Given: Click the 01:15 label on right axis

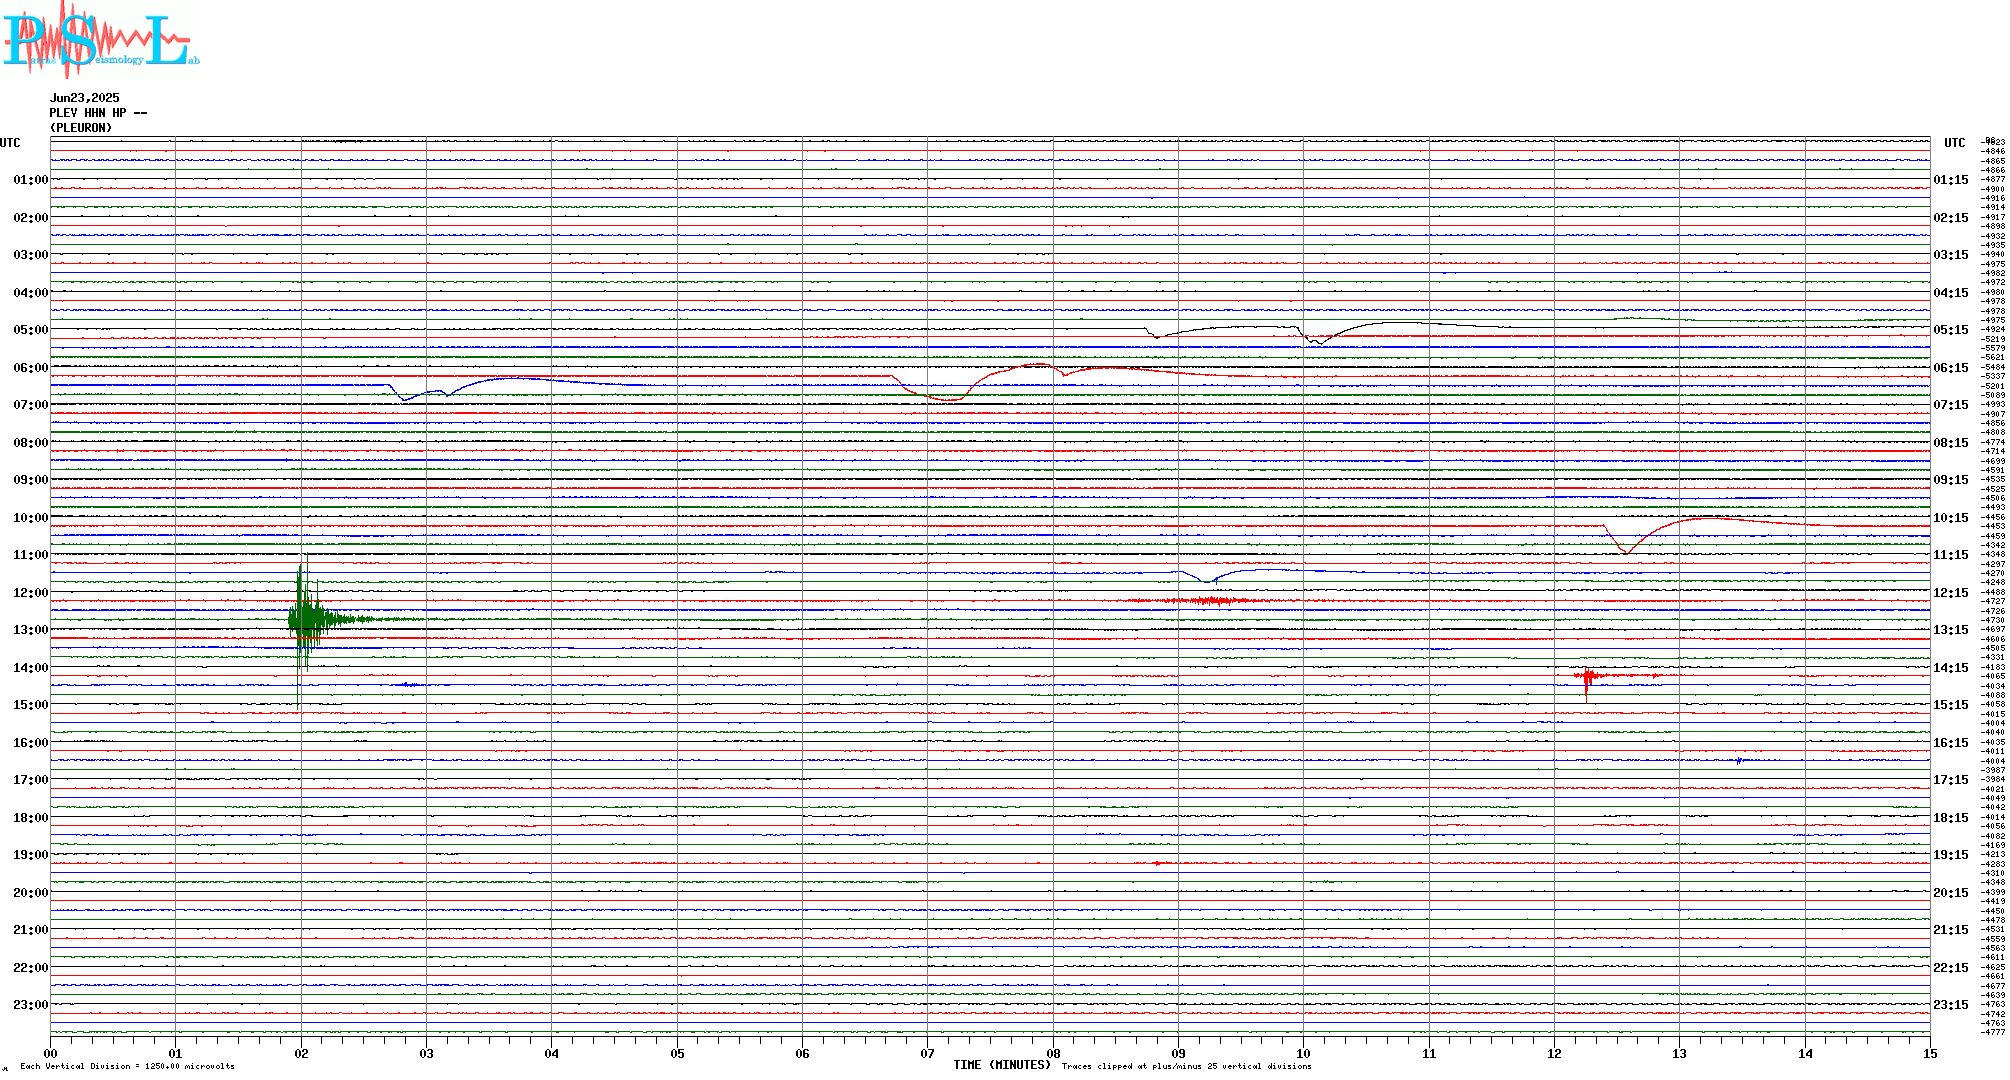Looking at the screenshot, I should 1951,180.
